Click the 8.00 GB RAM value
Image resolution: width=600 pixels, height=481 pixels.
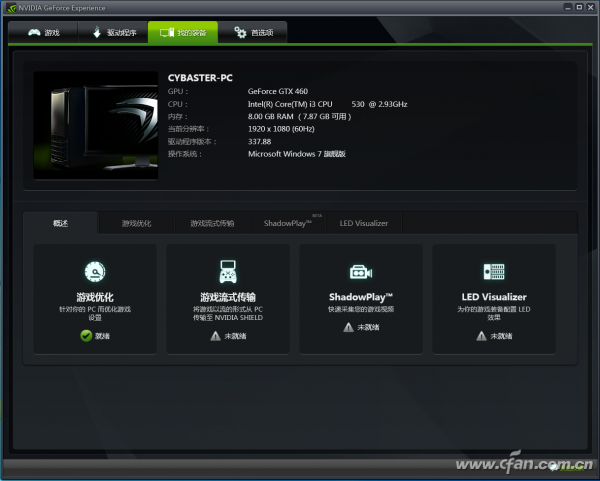point(300,117)
